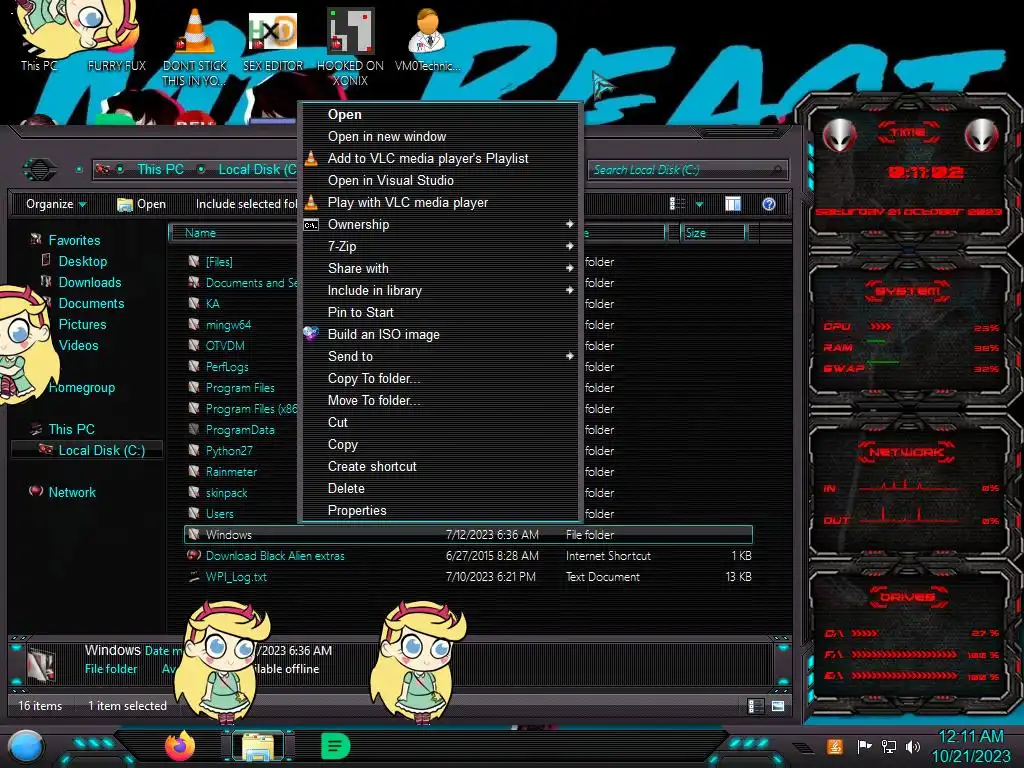The image size is (1024, 768).
Task: Click the Explorer back navigation button
Action: coord(40,170)
